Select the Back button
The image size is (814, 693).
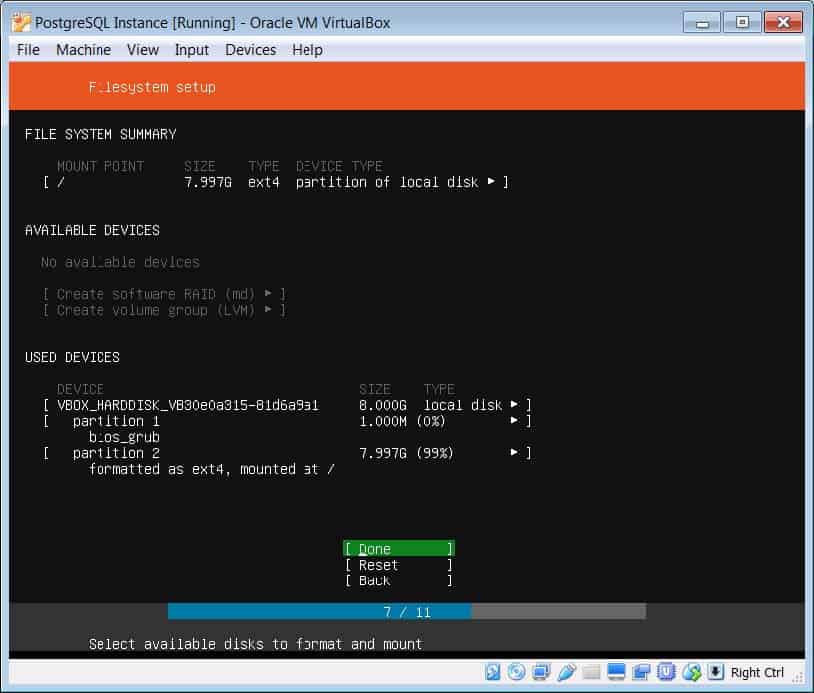tap(399, 580)
